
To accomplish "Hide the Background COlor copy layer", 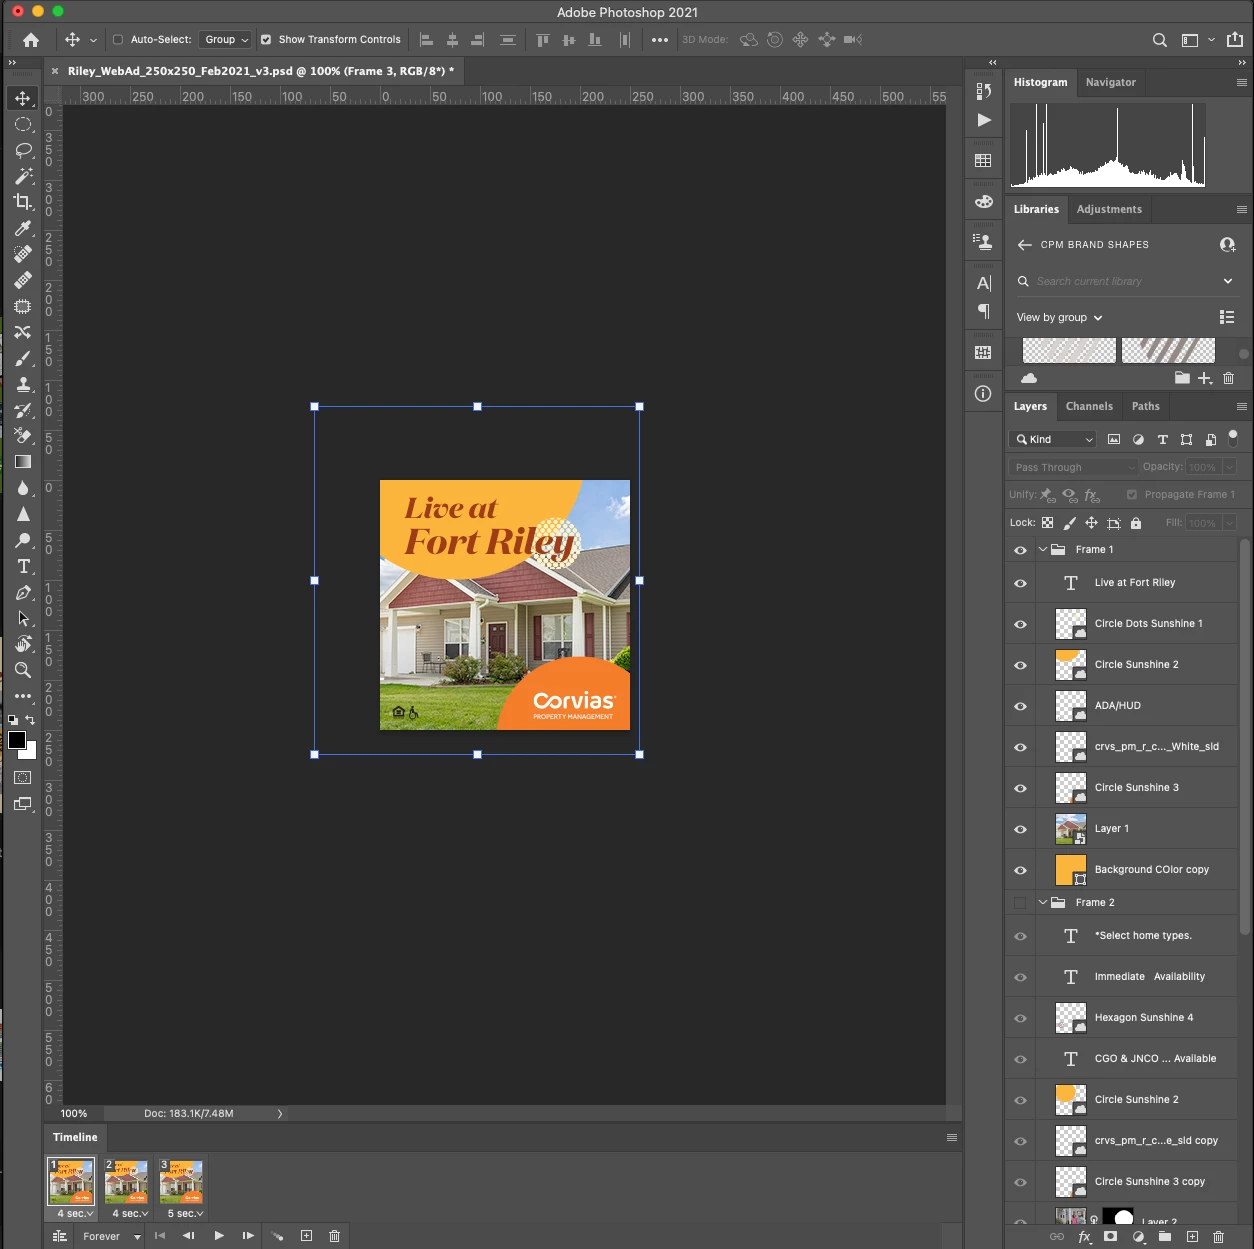I will point(1020,870).
